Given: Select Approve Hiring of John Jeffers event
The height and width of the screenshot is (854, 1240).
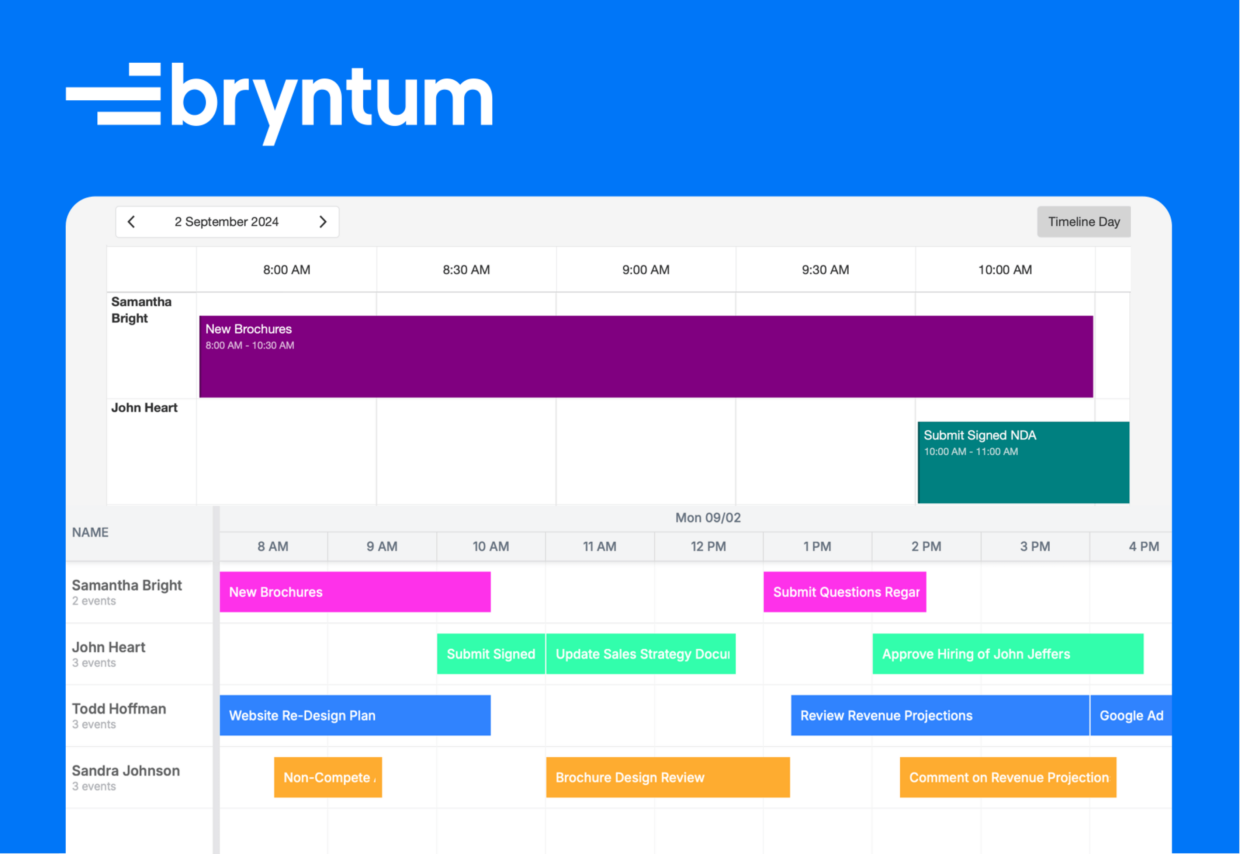Looking at the screenshot, I should [1008, 654].
